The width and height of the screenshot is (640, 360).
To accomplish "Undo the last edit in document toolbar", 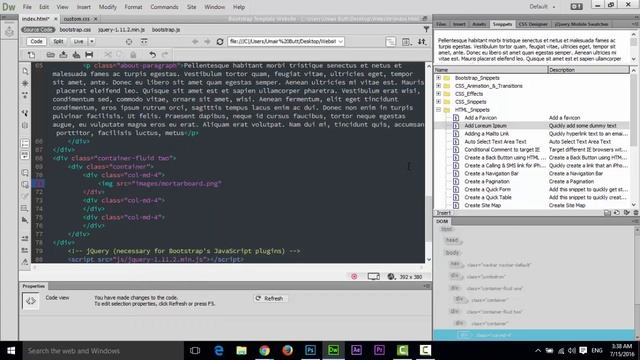I will tap(152, 55).
